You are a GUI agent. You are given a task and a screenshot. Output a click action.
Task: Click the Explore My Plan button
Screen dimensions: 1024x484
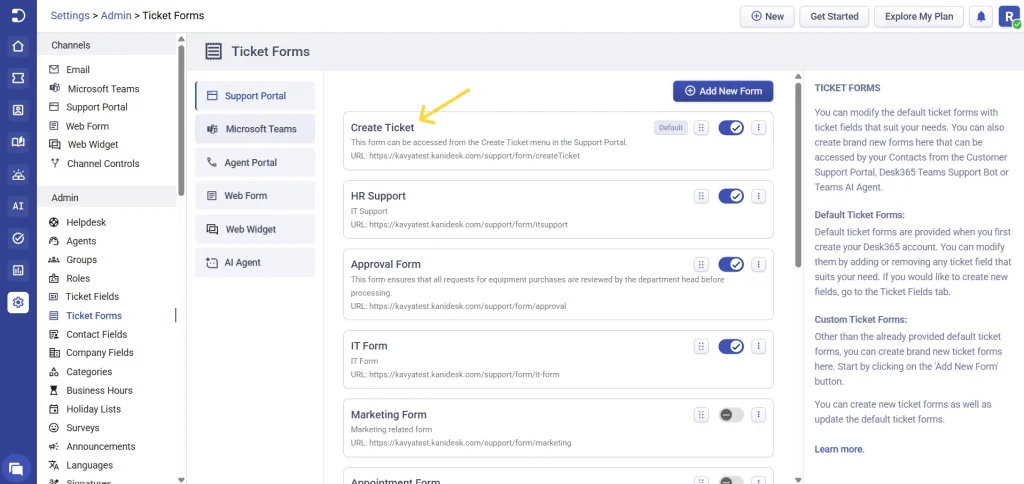tap(919, 16)
